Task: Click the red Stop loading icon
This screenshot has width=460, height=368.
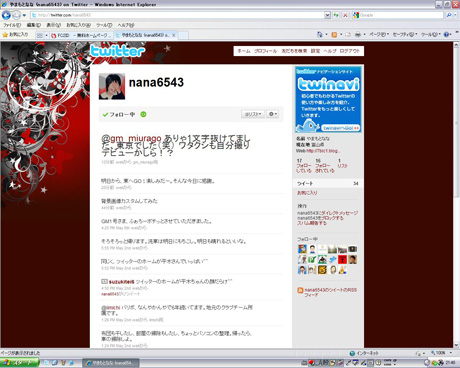Action: pos(345,15)
